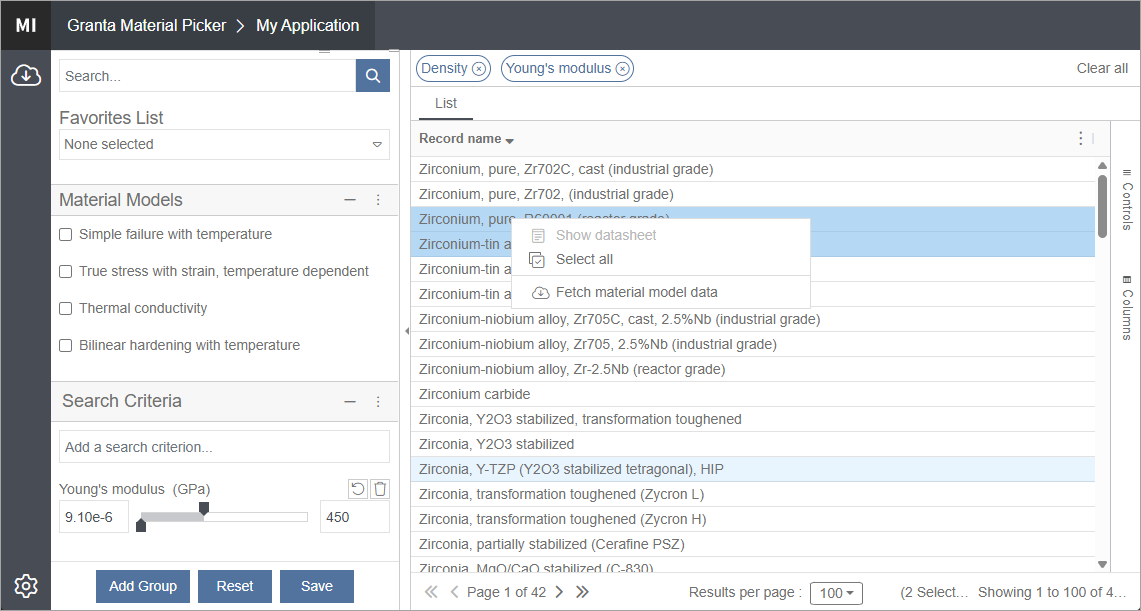The height and width of the screenshot is (611, 1141).
Task: Enable True stress with strain model
Action: point(65,271)
